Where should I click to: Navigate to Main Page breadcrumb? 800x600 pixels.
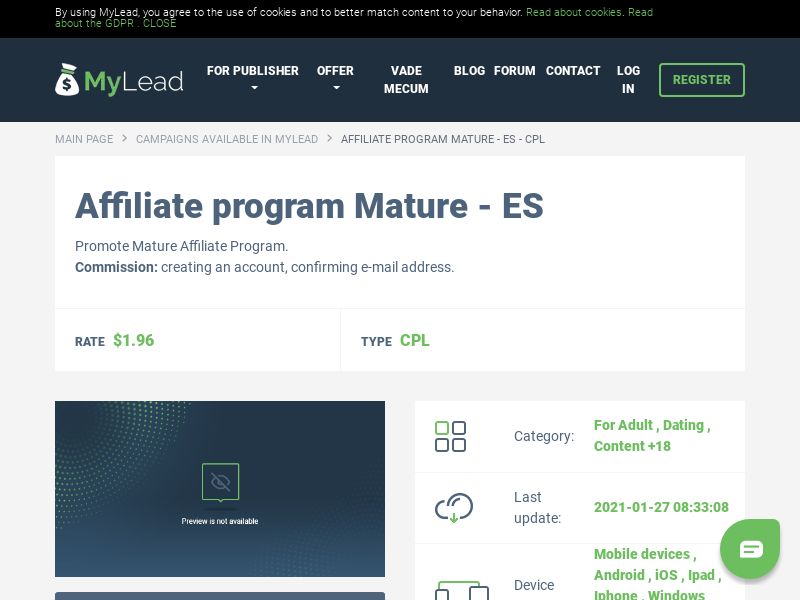pyautogui.click(x=84, y=139)
